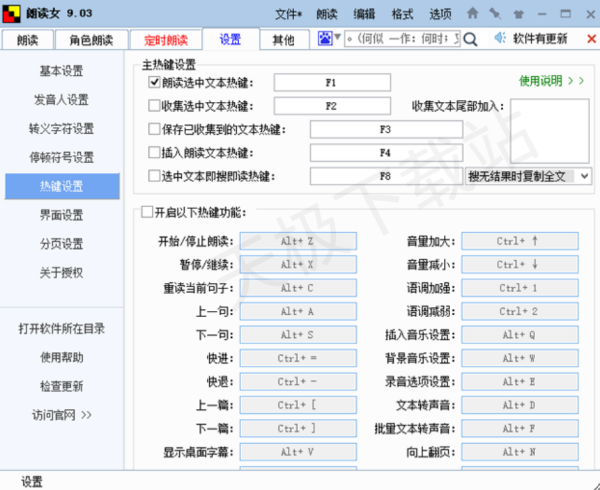Open 停顿符号设置 in sidebar

coord(62,157)
